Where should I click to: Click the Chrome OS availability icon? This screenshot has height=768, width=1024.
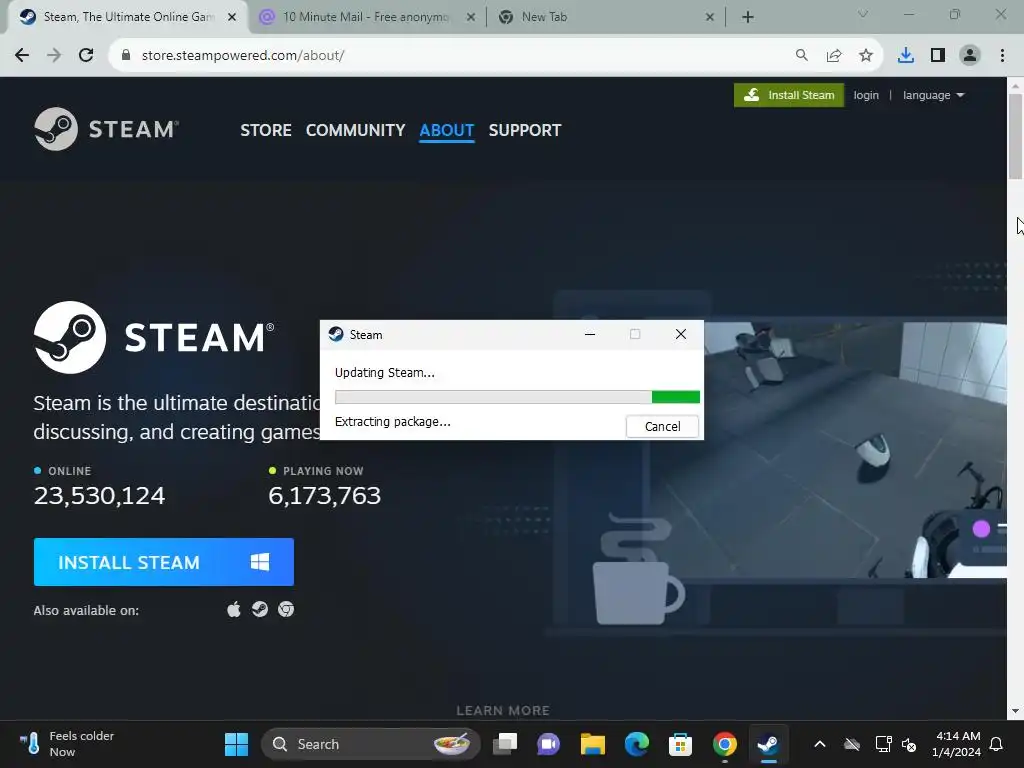point(286,609)
